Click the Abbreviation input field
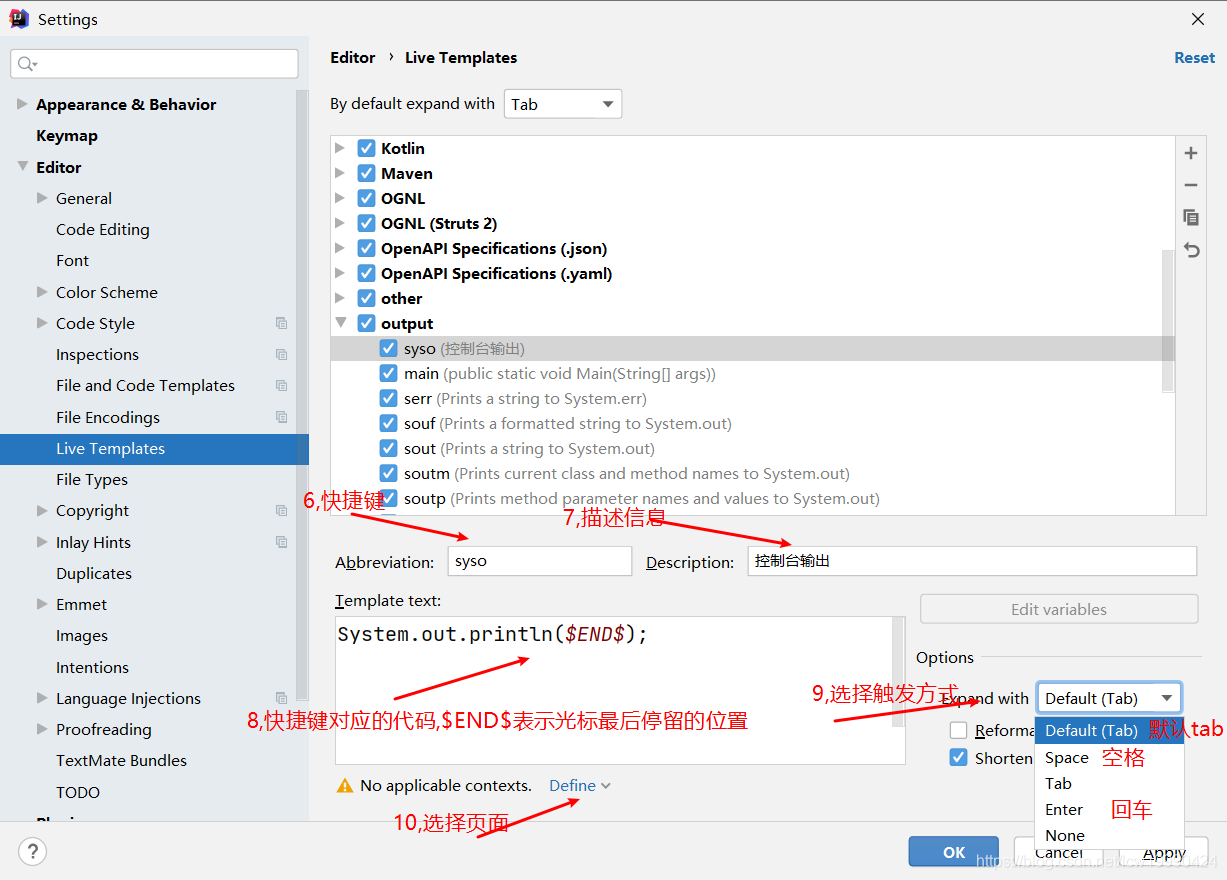Viewport: 1227px width, 880px height. click(x=540, y=561)
